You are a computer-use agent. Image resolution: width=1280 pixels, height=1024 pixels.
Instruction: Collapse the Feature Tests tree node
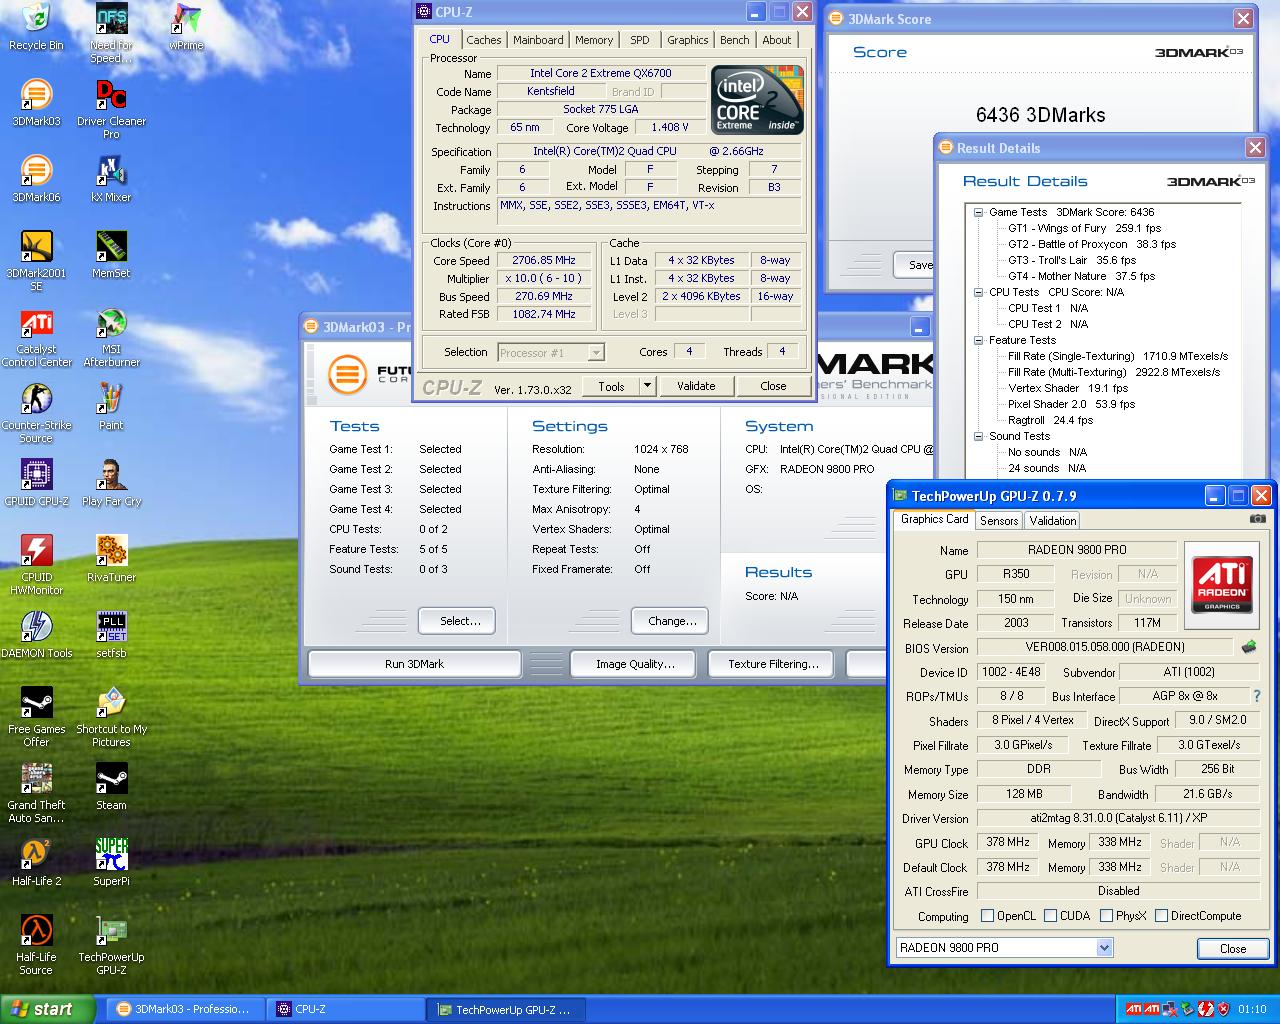click(978, 340)
